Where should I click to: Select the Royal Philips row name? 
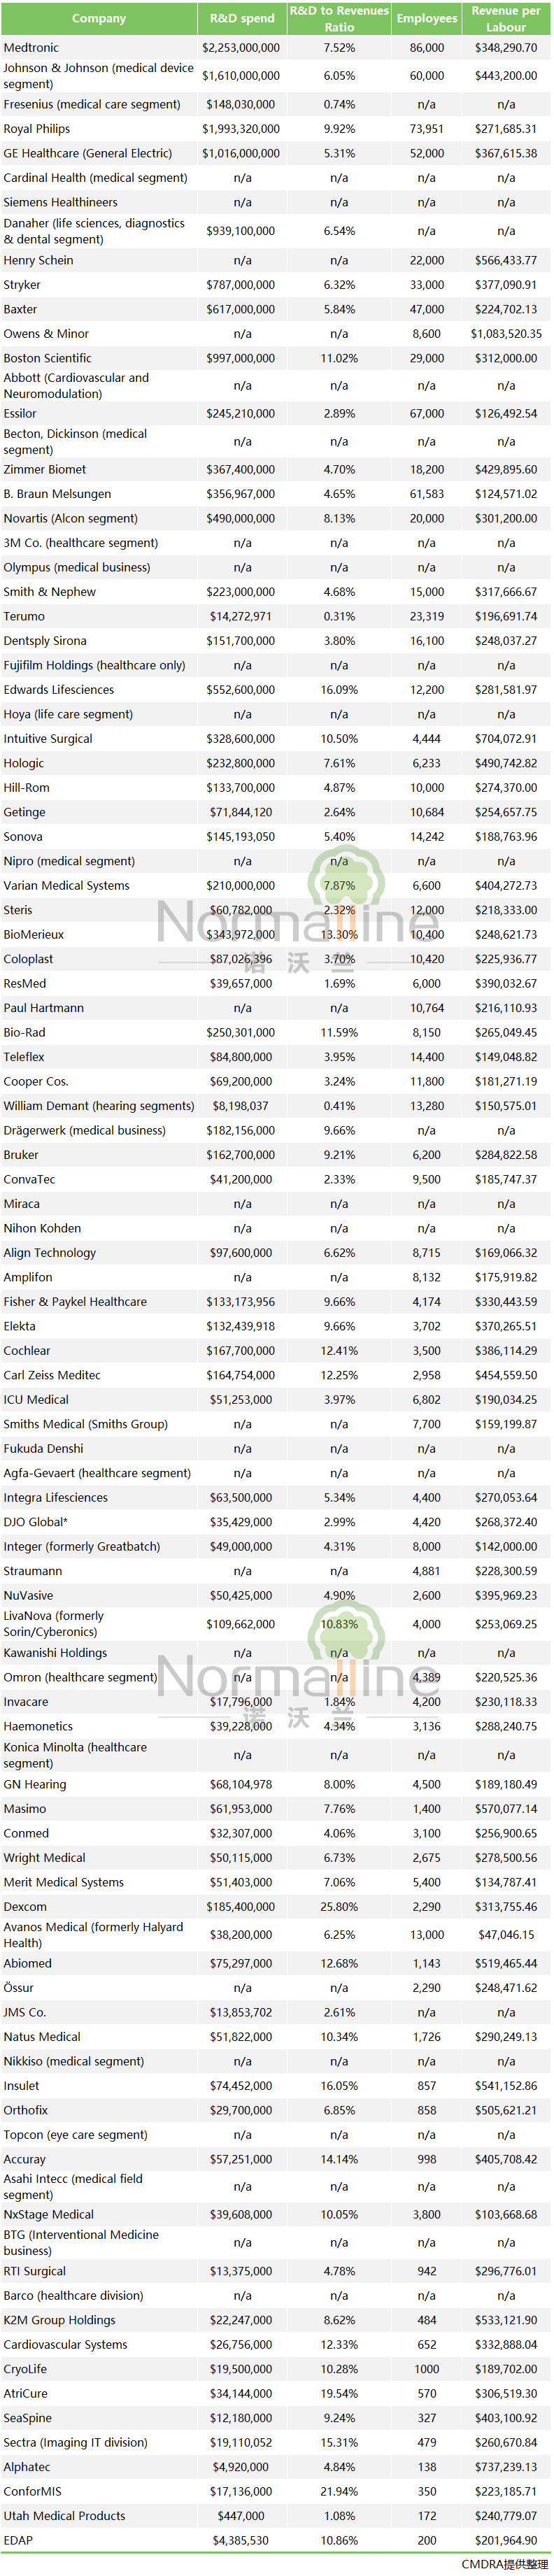point(37,129)
